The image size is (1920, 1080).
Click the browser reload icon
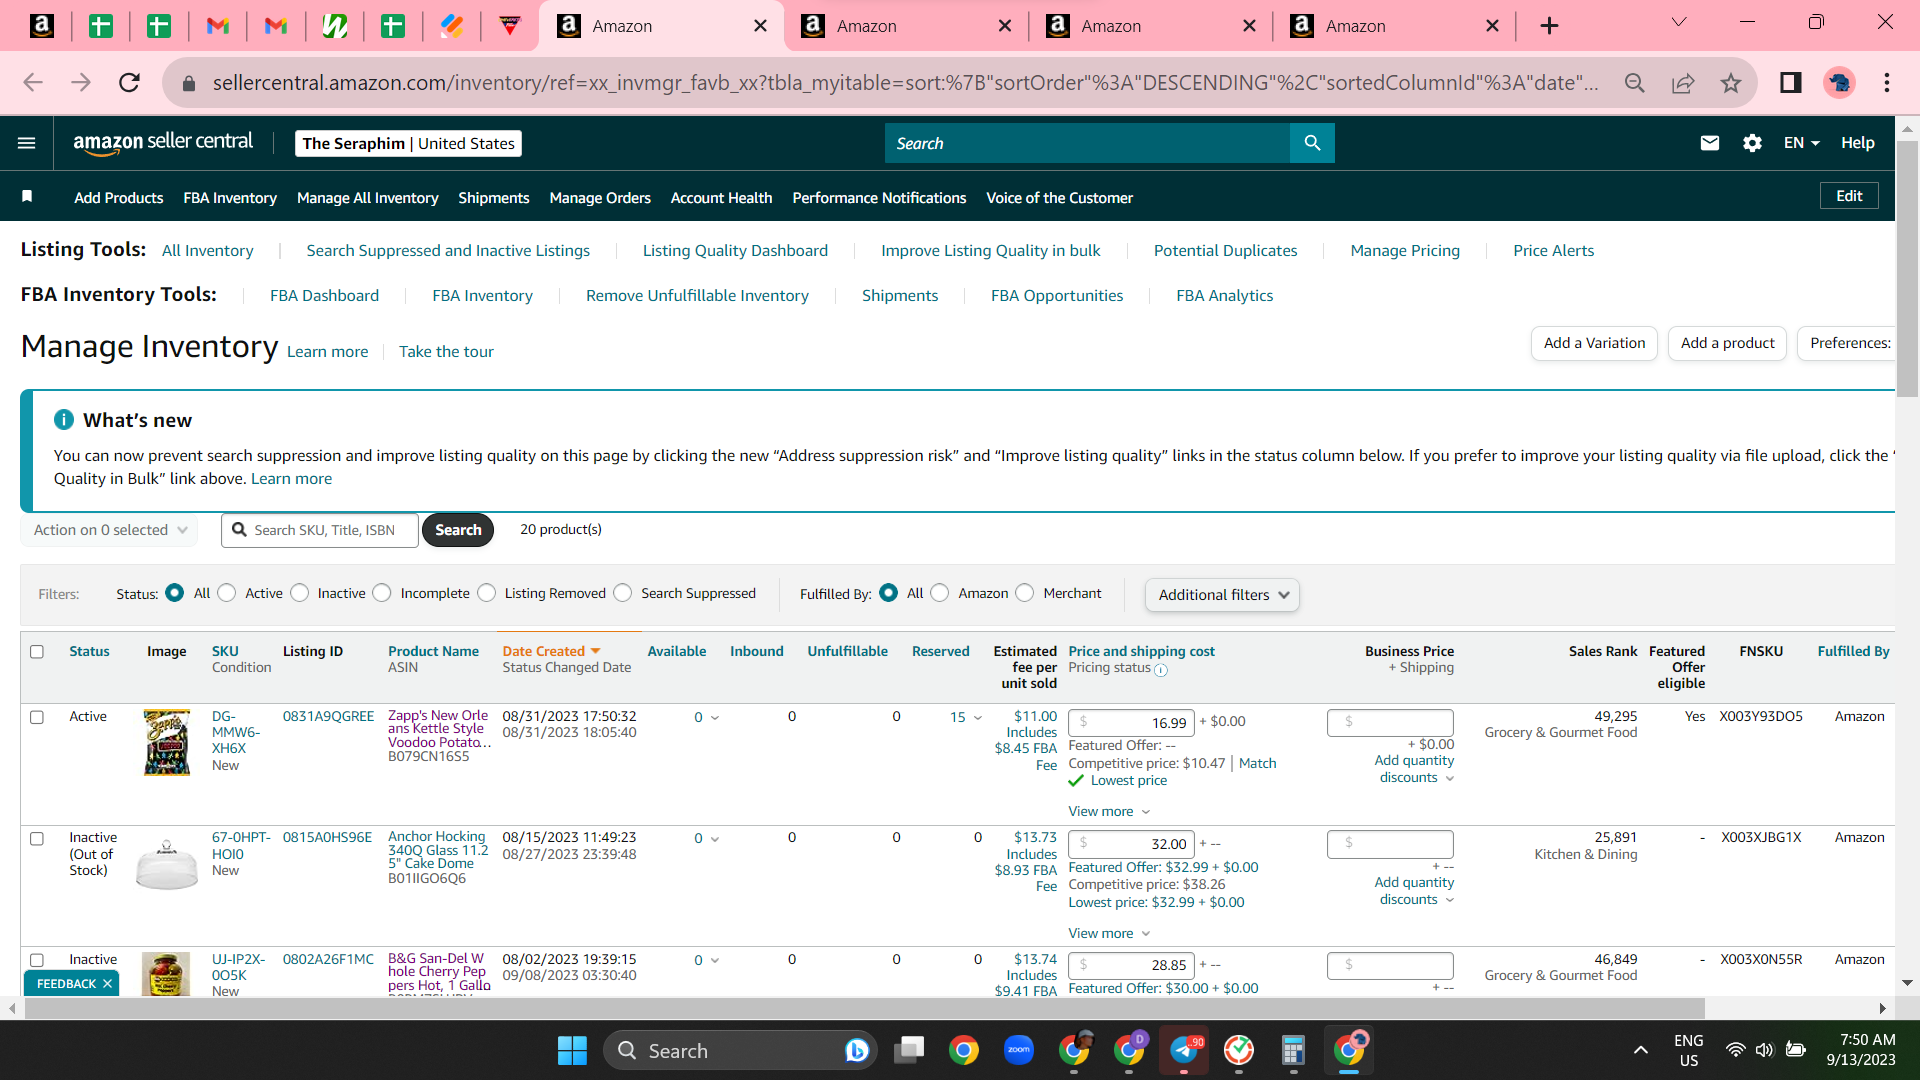tap(129, 83)
